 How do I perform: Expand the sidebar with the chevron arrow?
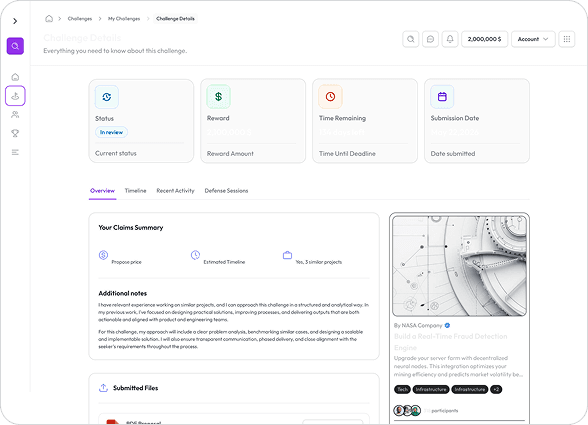[x=15, y=21]
